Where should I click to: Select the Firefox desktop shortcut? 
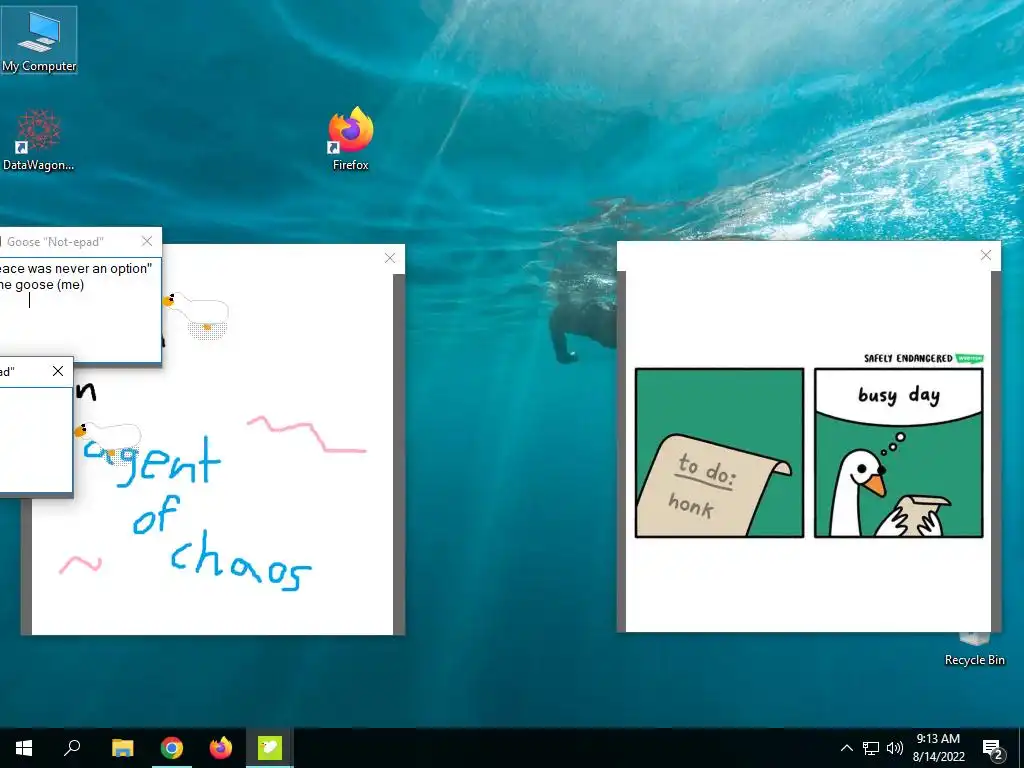click(x=351, y=140)
